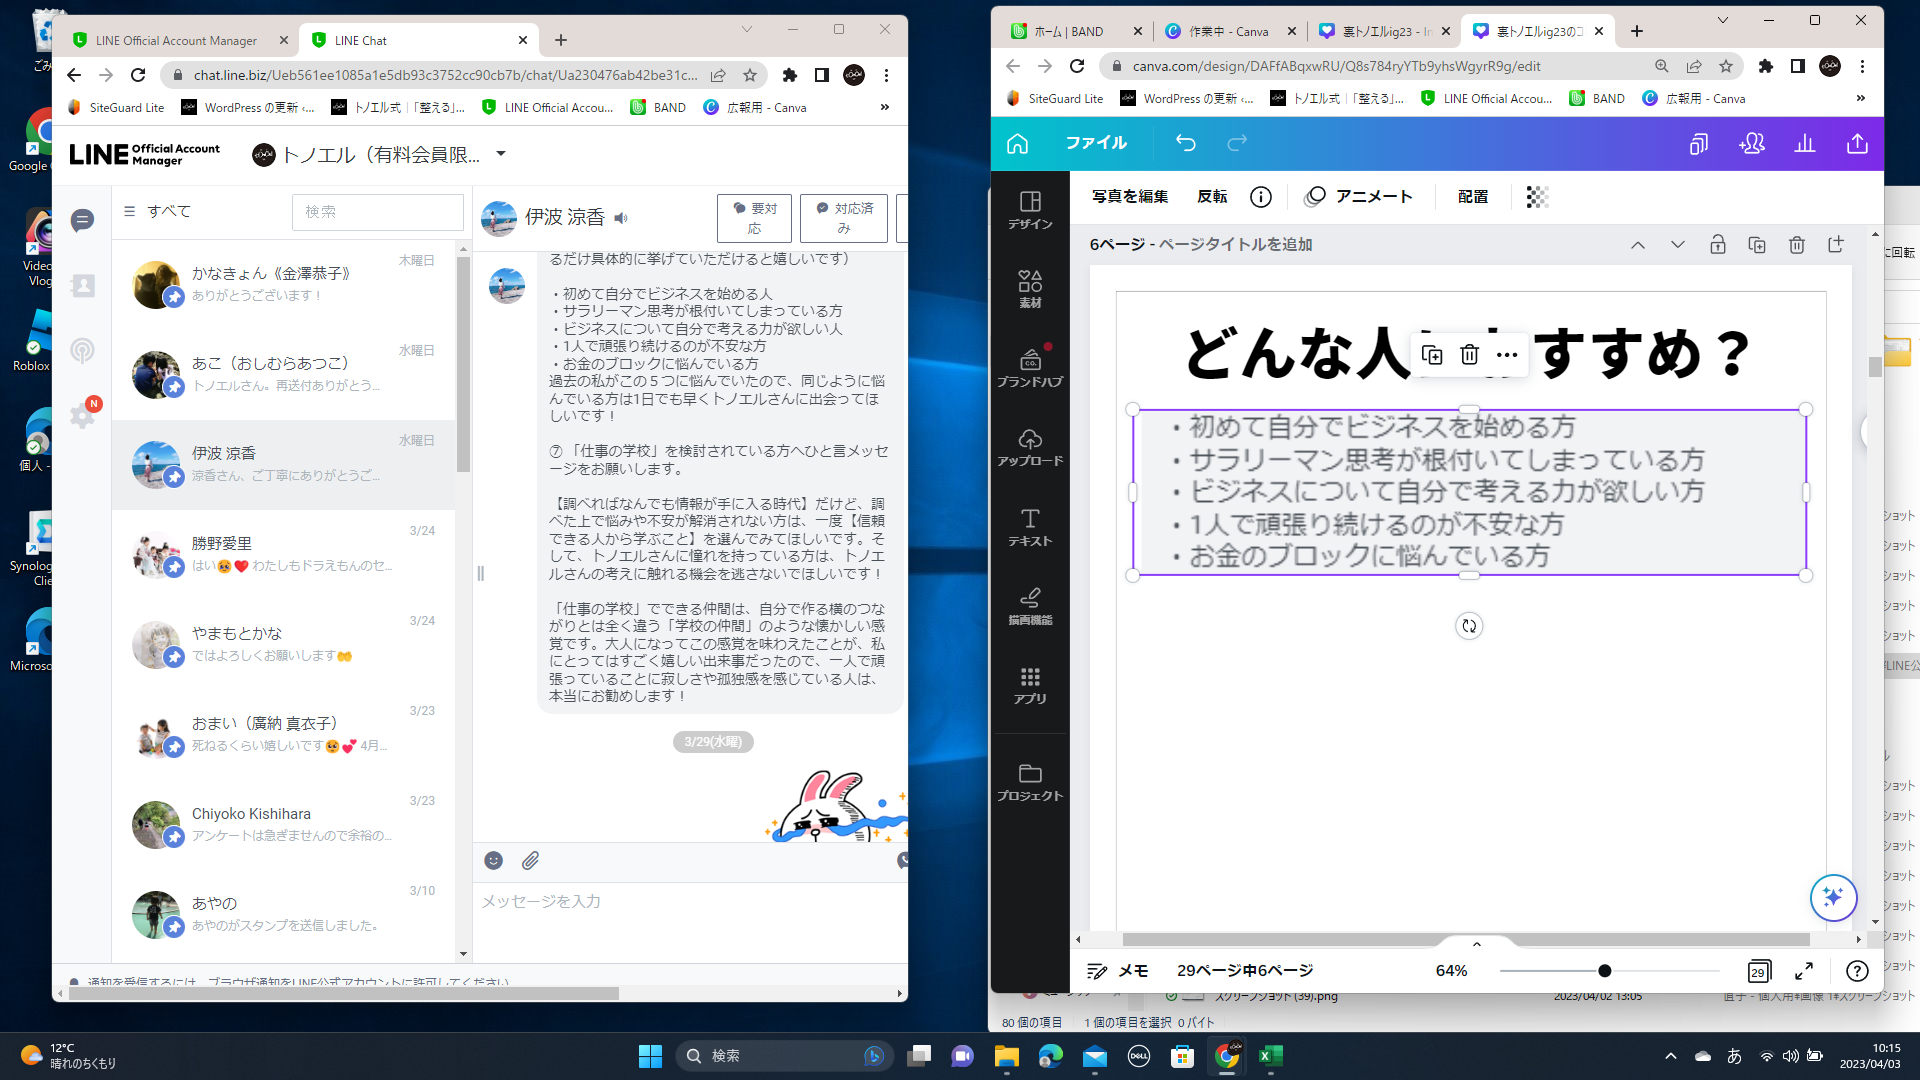Click the 写真を編集 button
Image resolution: width=1920 pixels, height=1080 pixels.
(1130, 197)
